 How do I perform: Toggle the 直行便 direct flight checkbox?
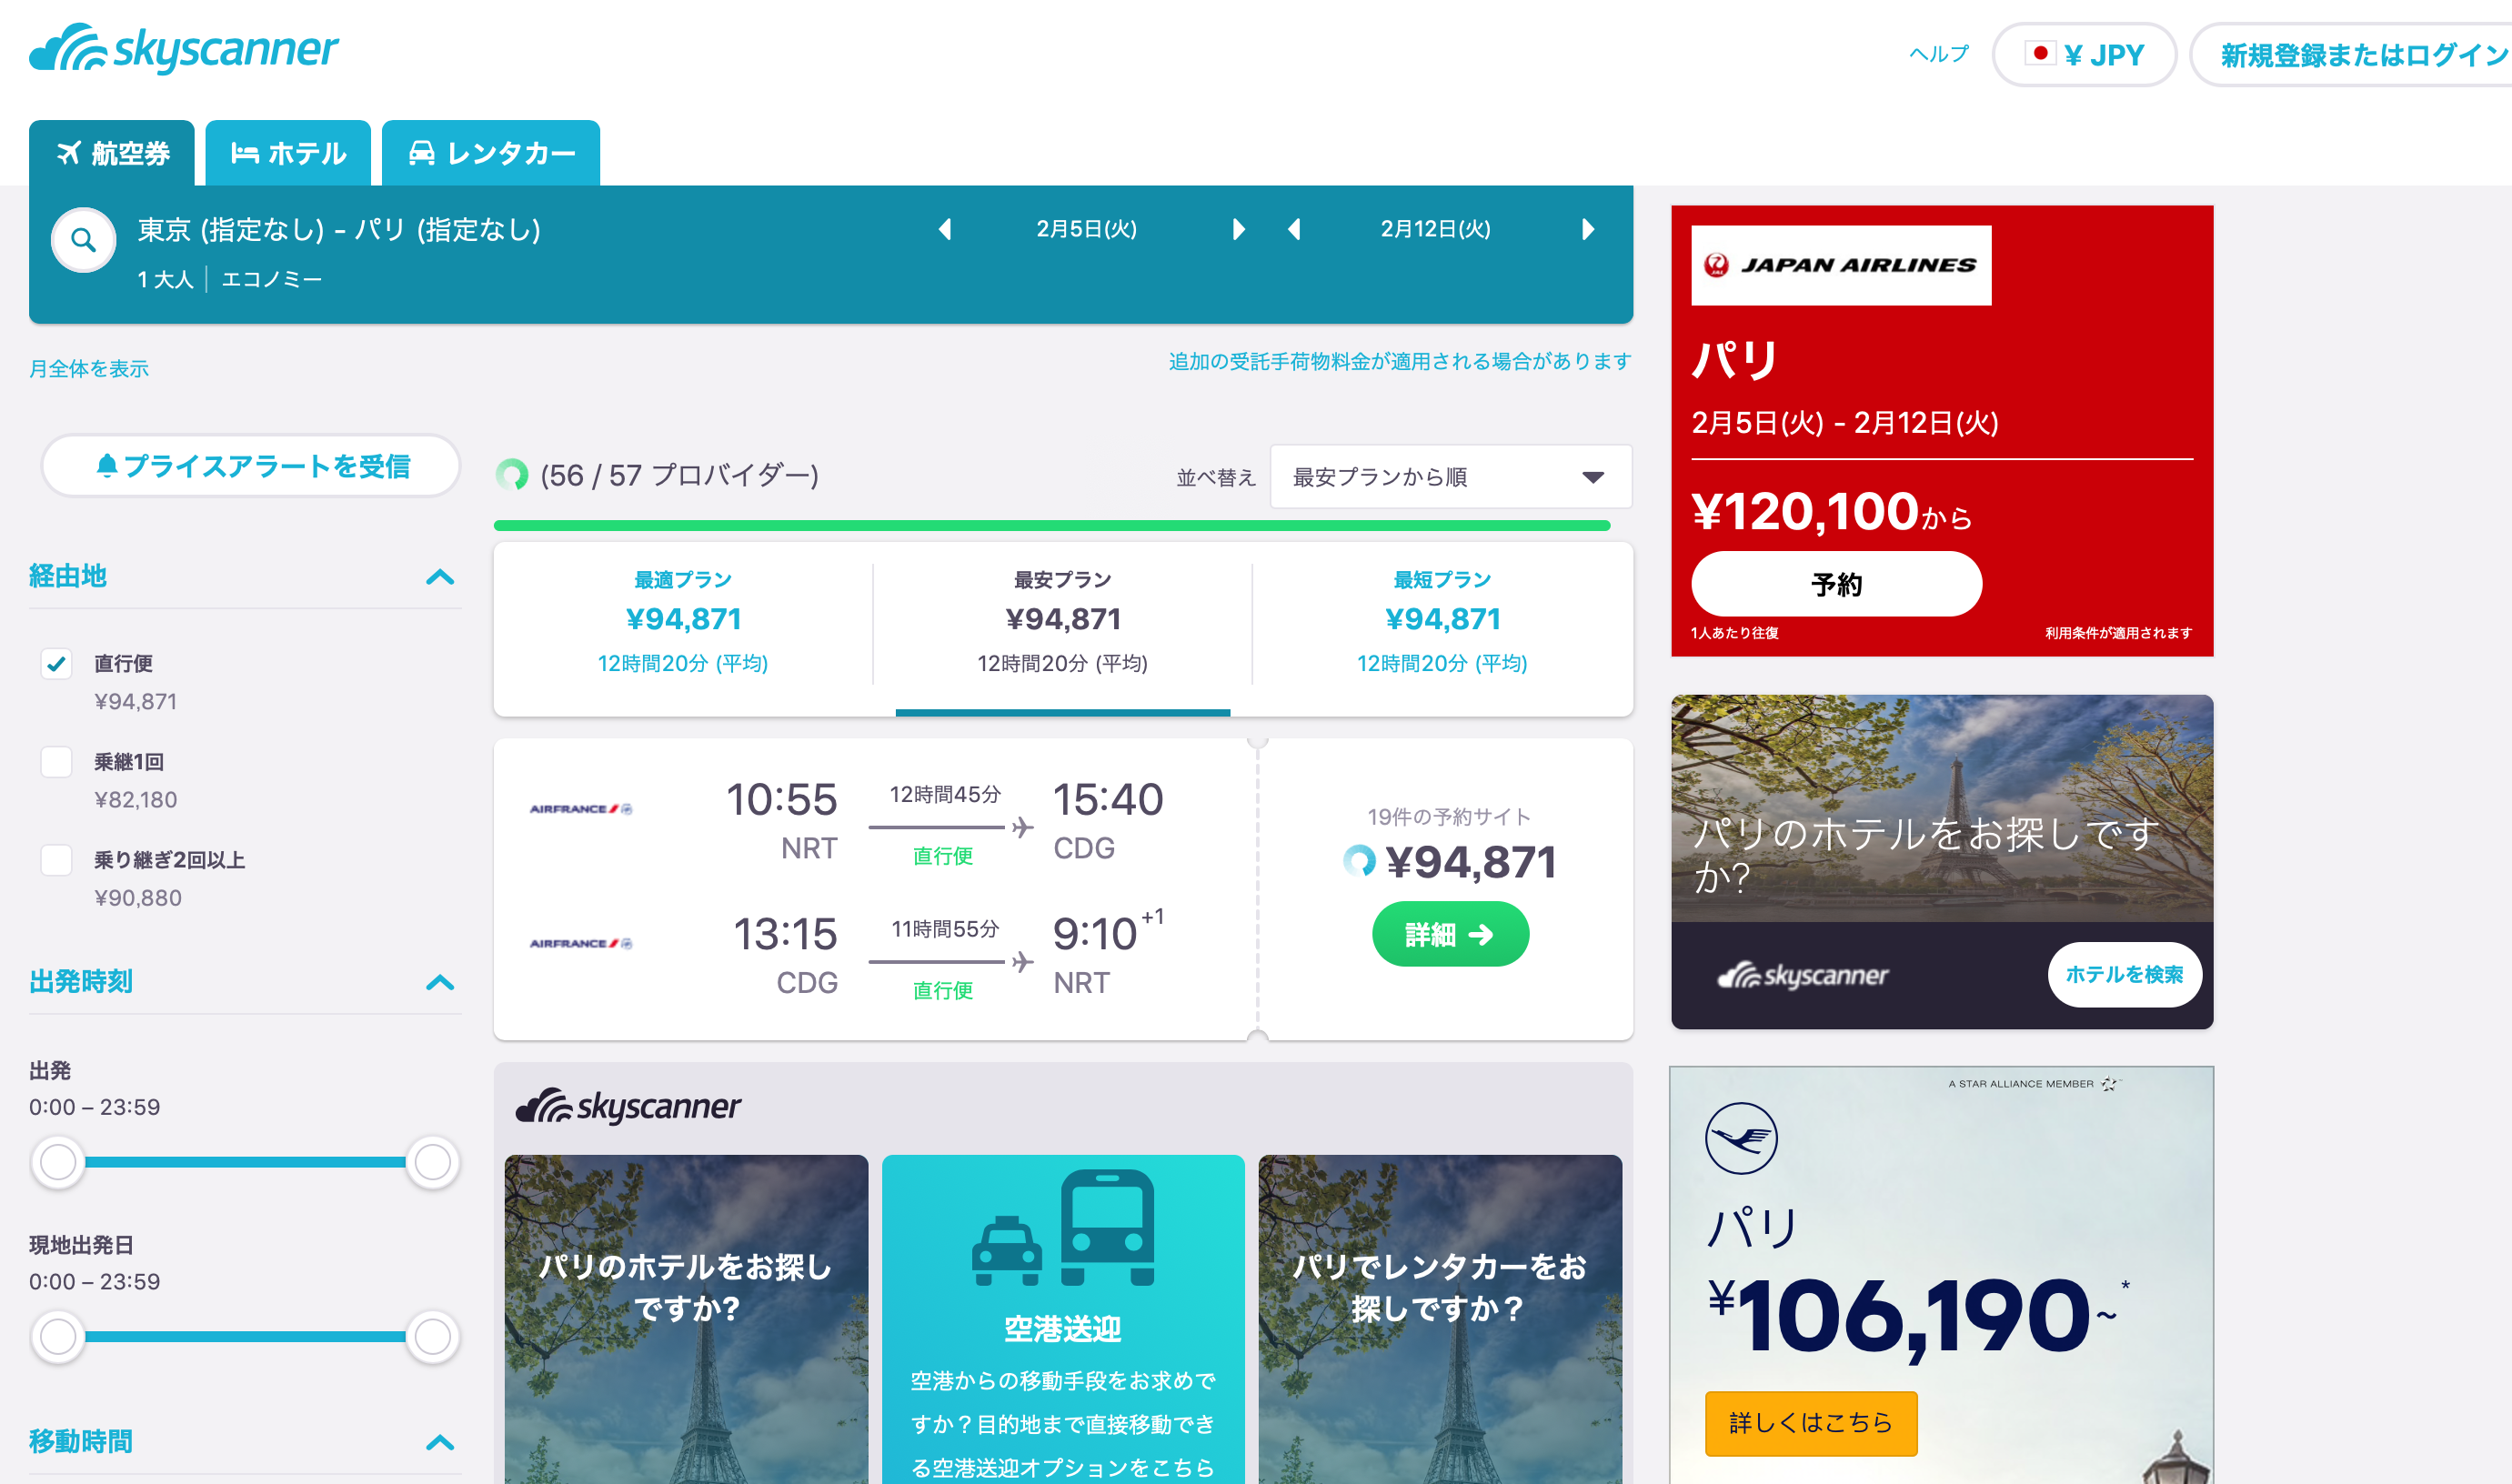tap(57, 663)
